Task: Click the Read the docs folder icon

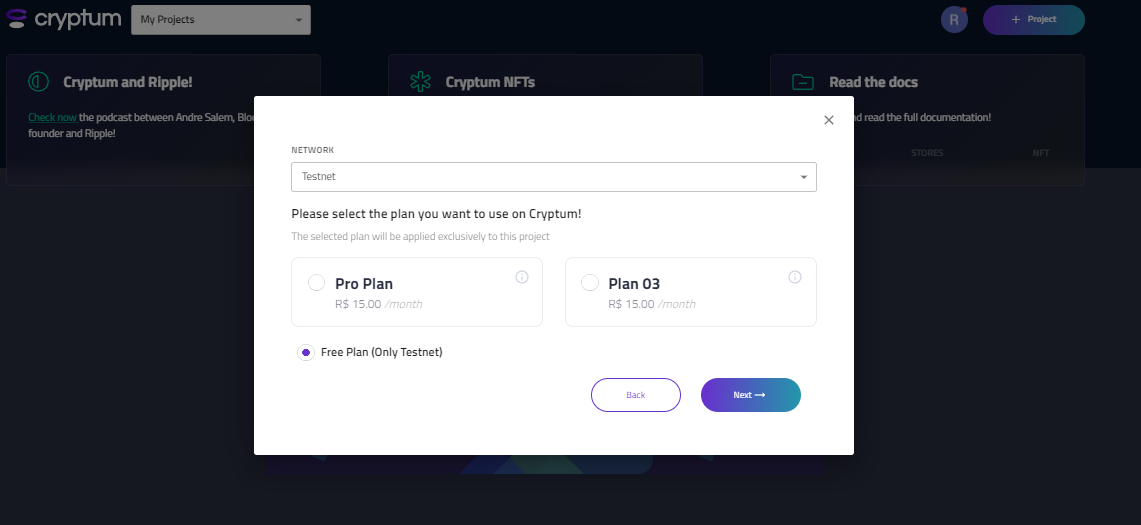Action: [x=803, y=82]
